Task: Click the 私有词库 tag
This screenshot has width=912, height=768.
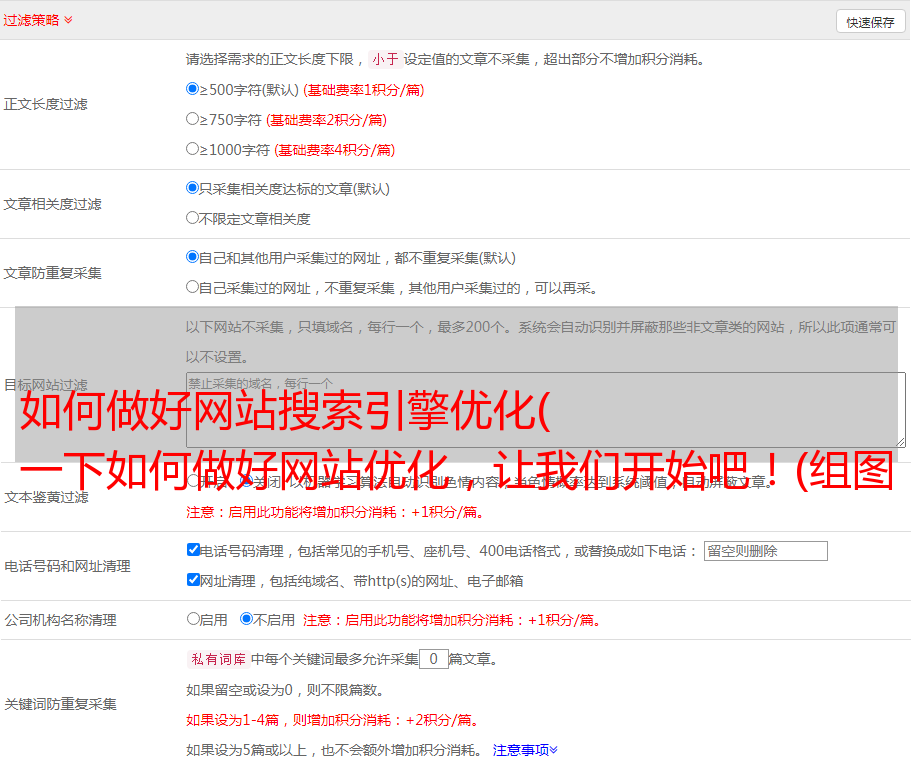Action: pyautogui.click(x=219, y=659)
